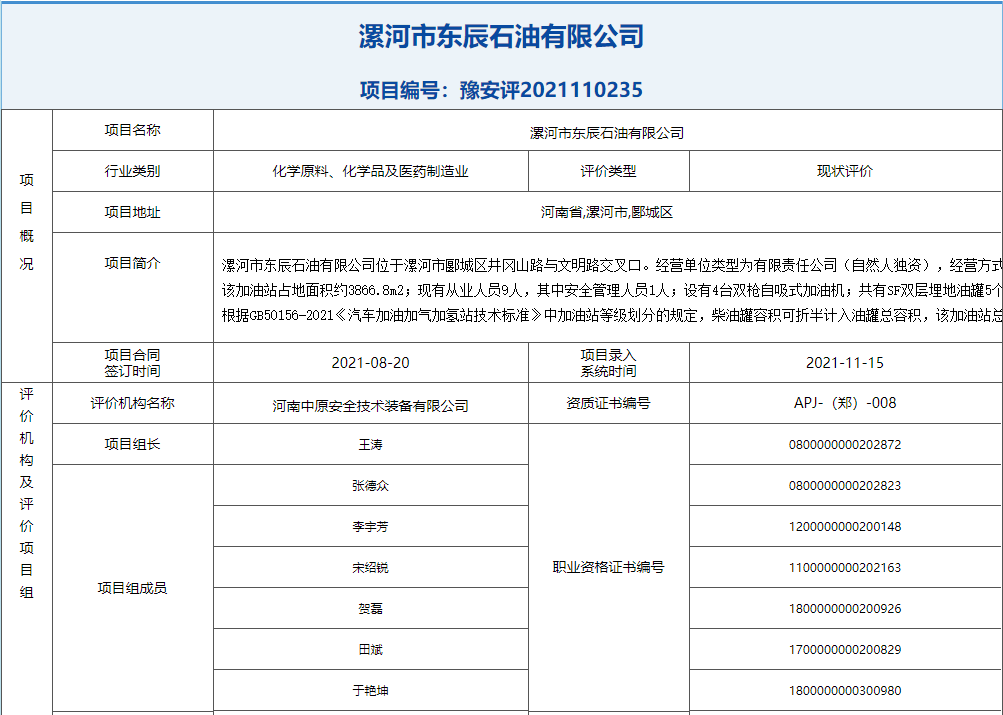Select address 河南省,漯河市,郾城区
This screenshot has height=715, width=1003.
[x=607, y=212]
